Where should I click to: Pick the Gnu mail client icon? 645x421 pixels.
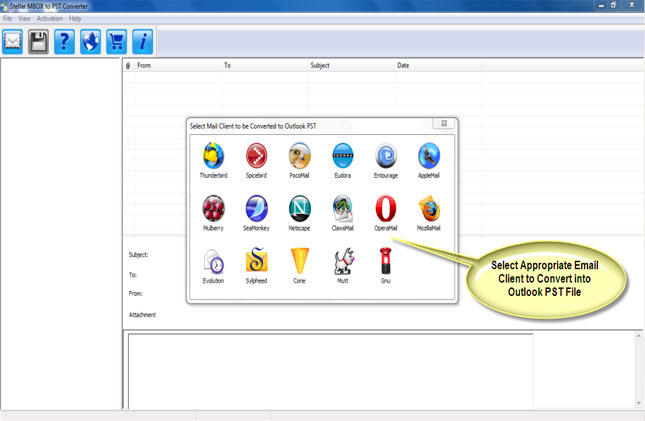[x=385, y=261]
